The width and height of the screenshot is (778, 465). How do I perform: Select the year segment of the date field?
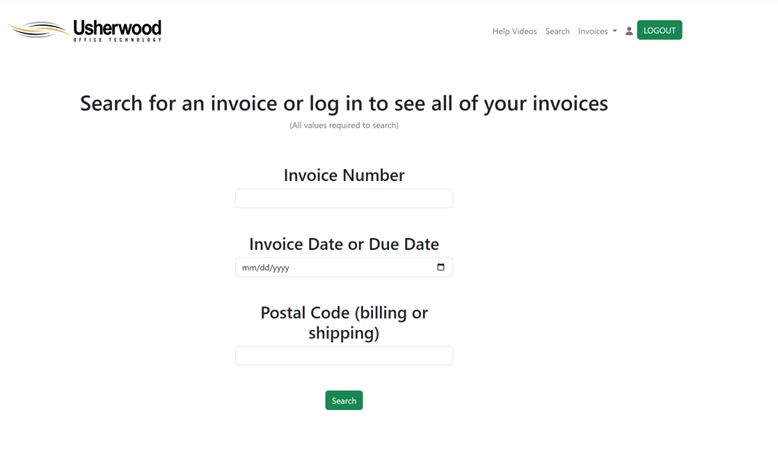pyautogui.click(x=280, y=268)
